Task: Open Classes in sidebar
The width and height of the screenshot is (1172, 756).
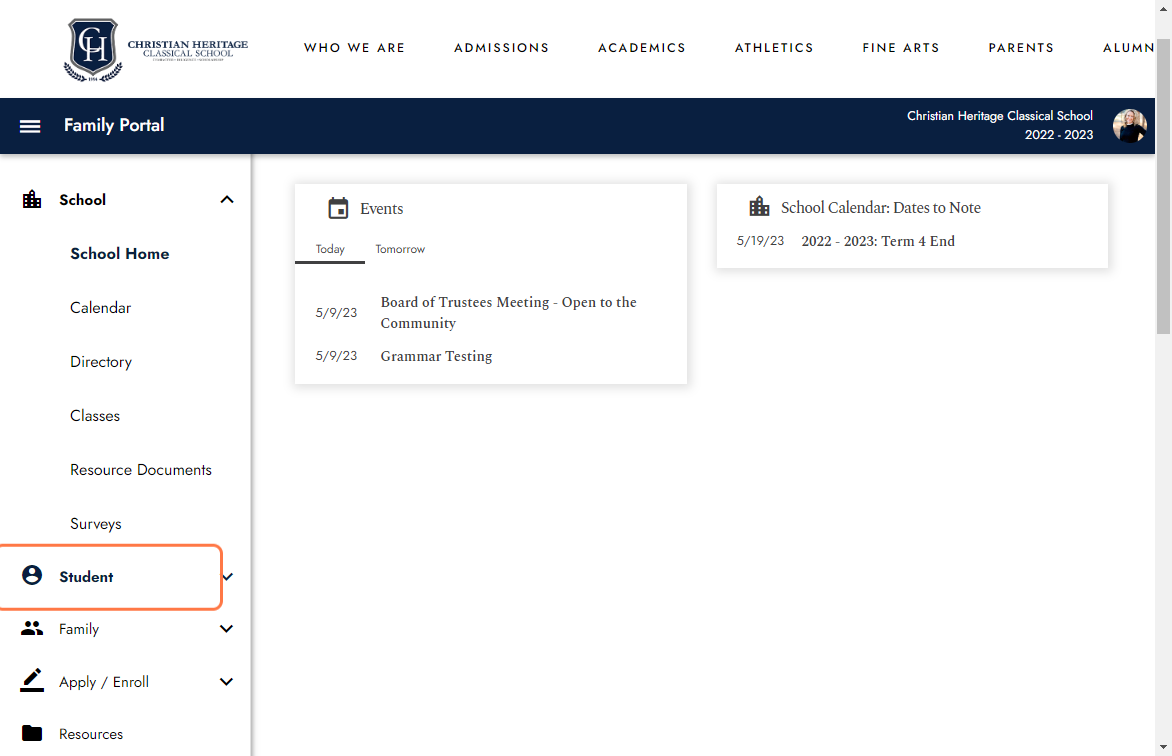Action: coord(95,415)
